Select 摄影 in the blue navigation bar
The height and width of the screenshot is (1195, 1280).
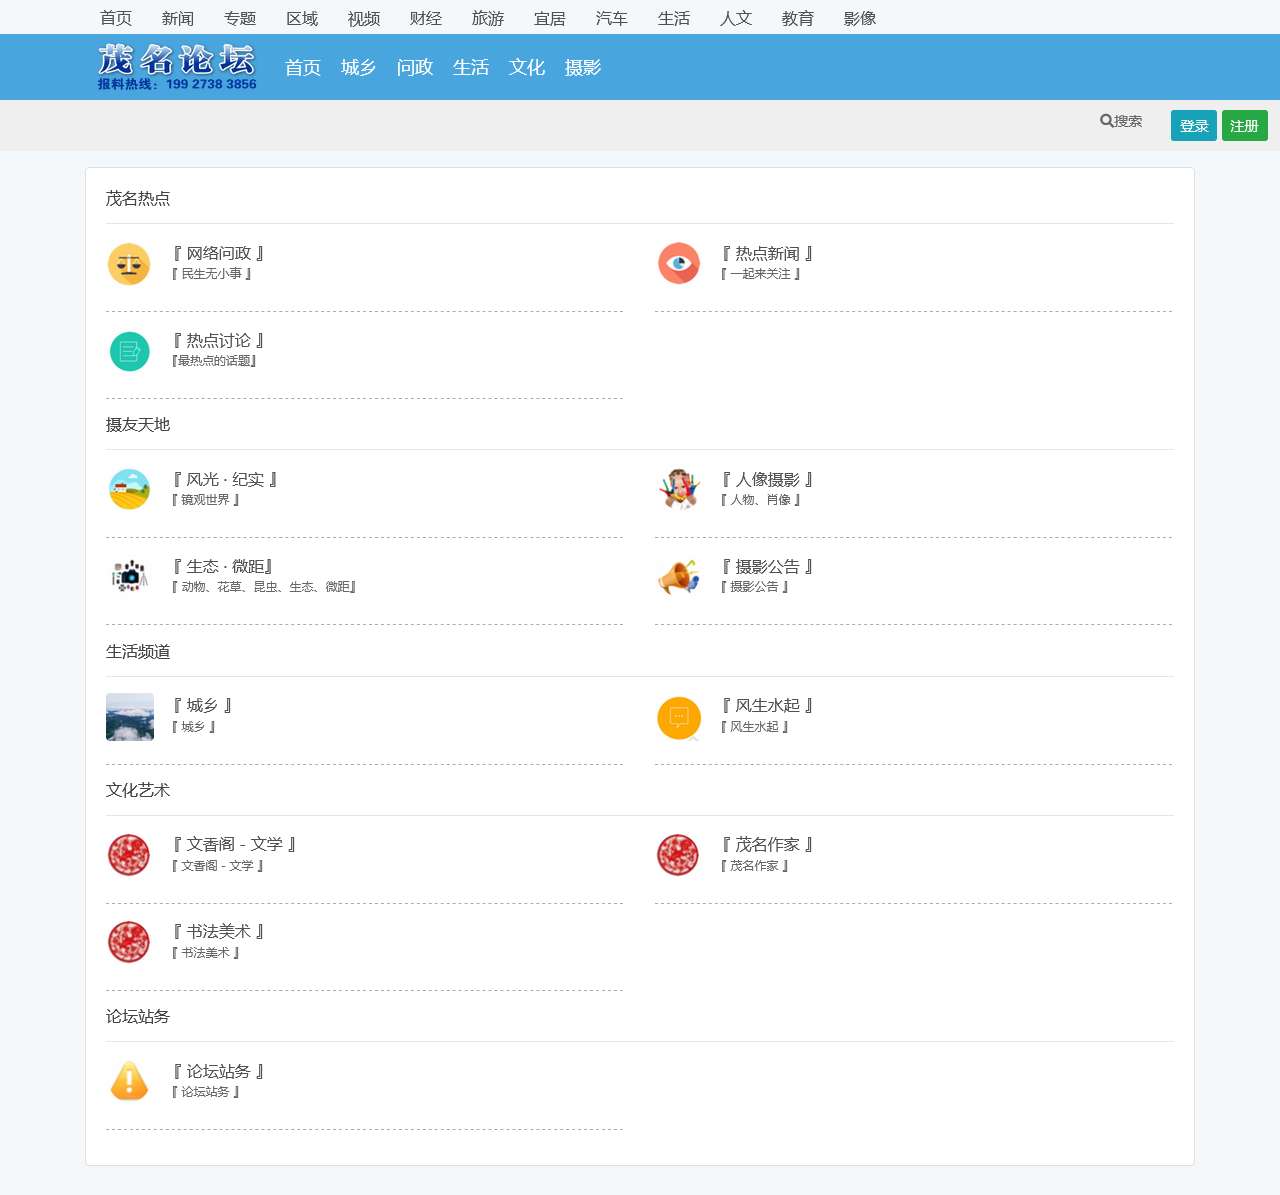click(x=583, y=68)
